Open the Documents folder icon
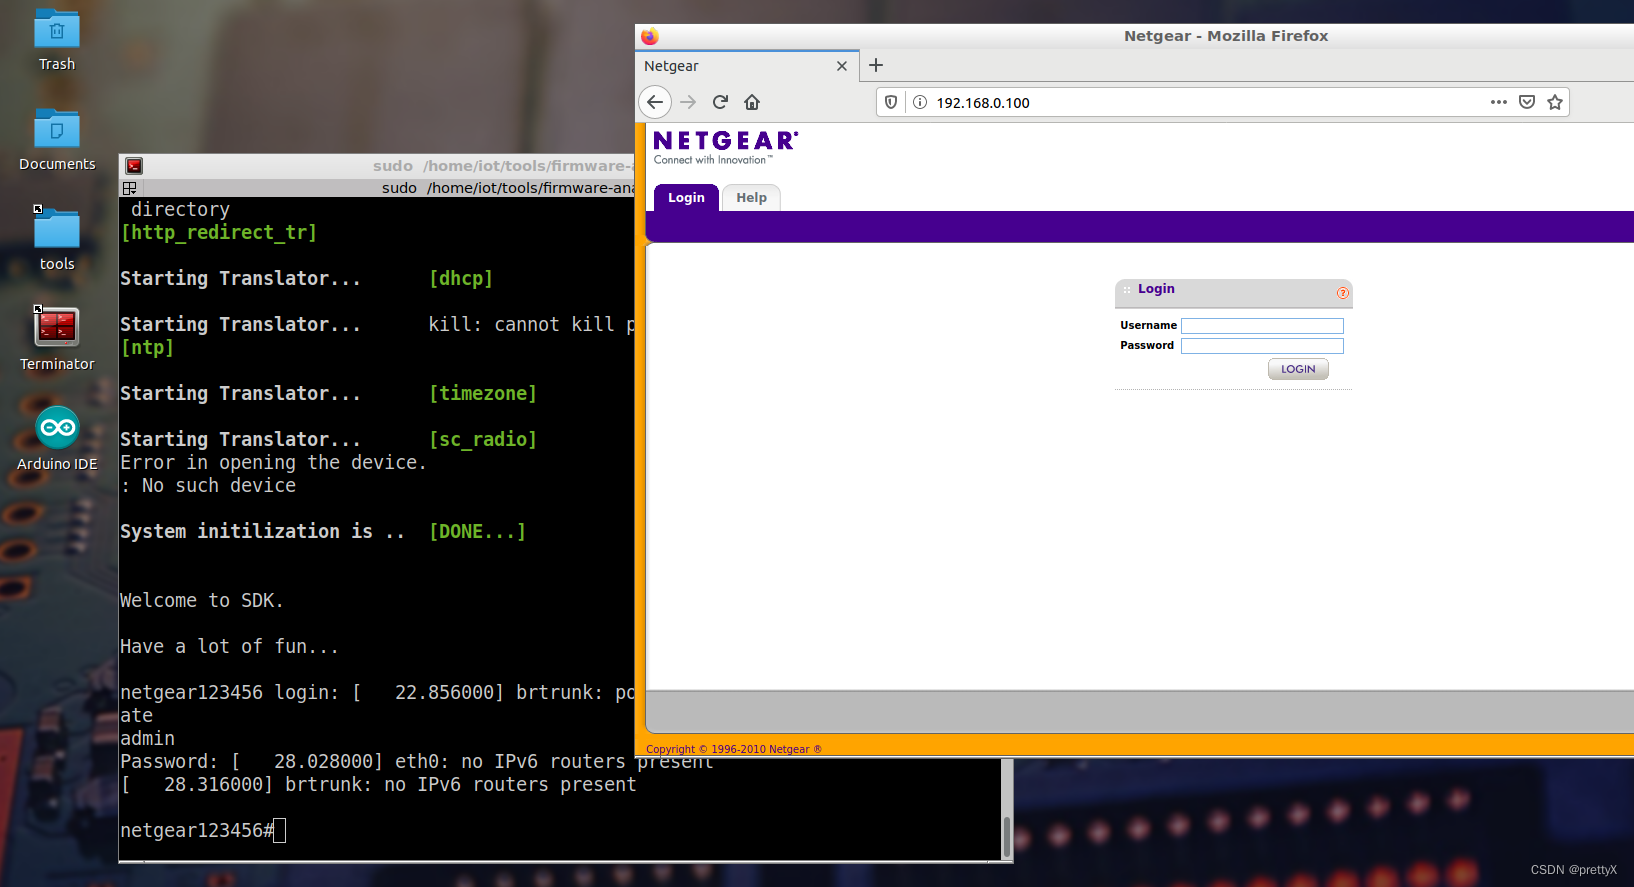 57,140
